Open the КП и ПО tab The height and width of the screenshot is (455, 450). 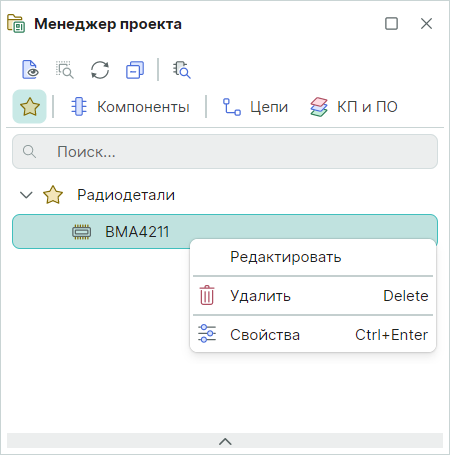pos(354,107)
